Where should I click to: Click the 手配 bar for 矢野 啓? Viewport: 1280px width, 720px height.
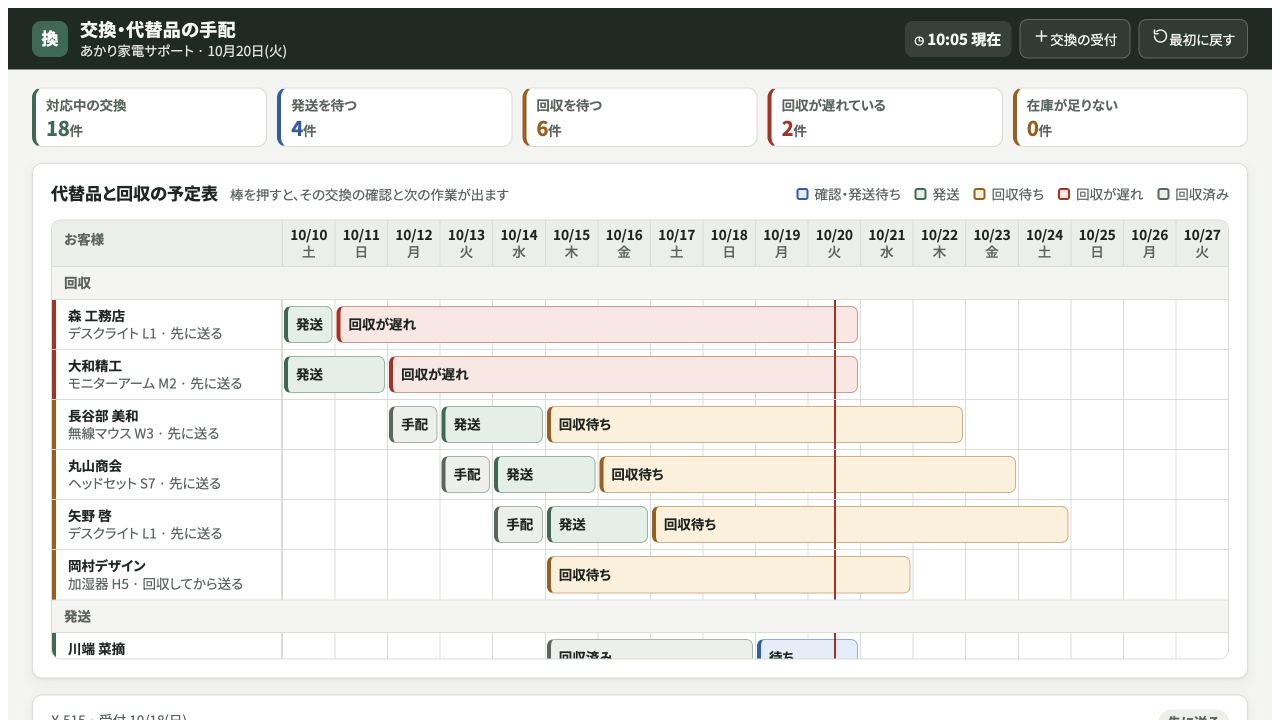[x=518, y=525]
